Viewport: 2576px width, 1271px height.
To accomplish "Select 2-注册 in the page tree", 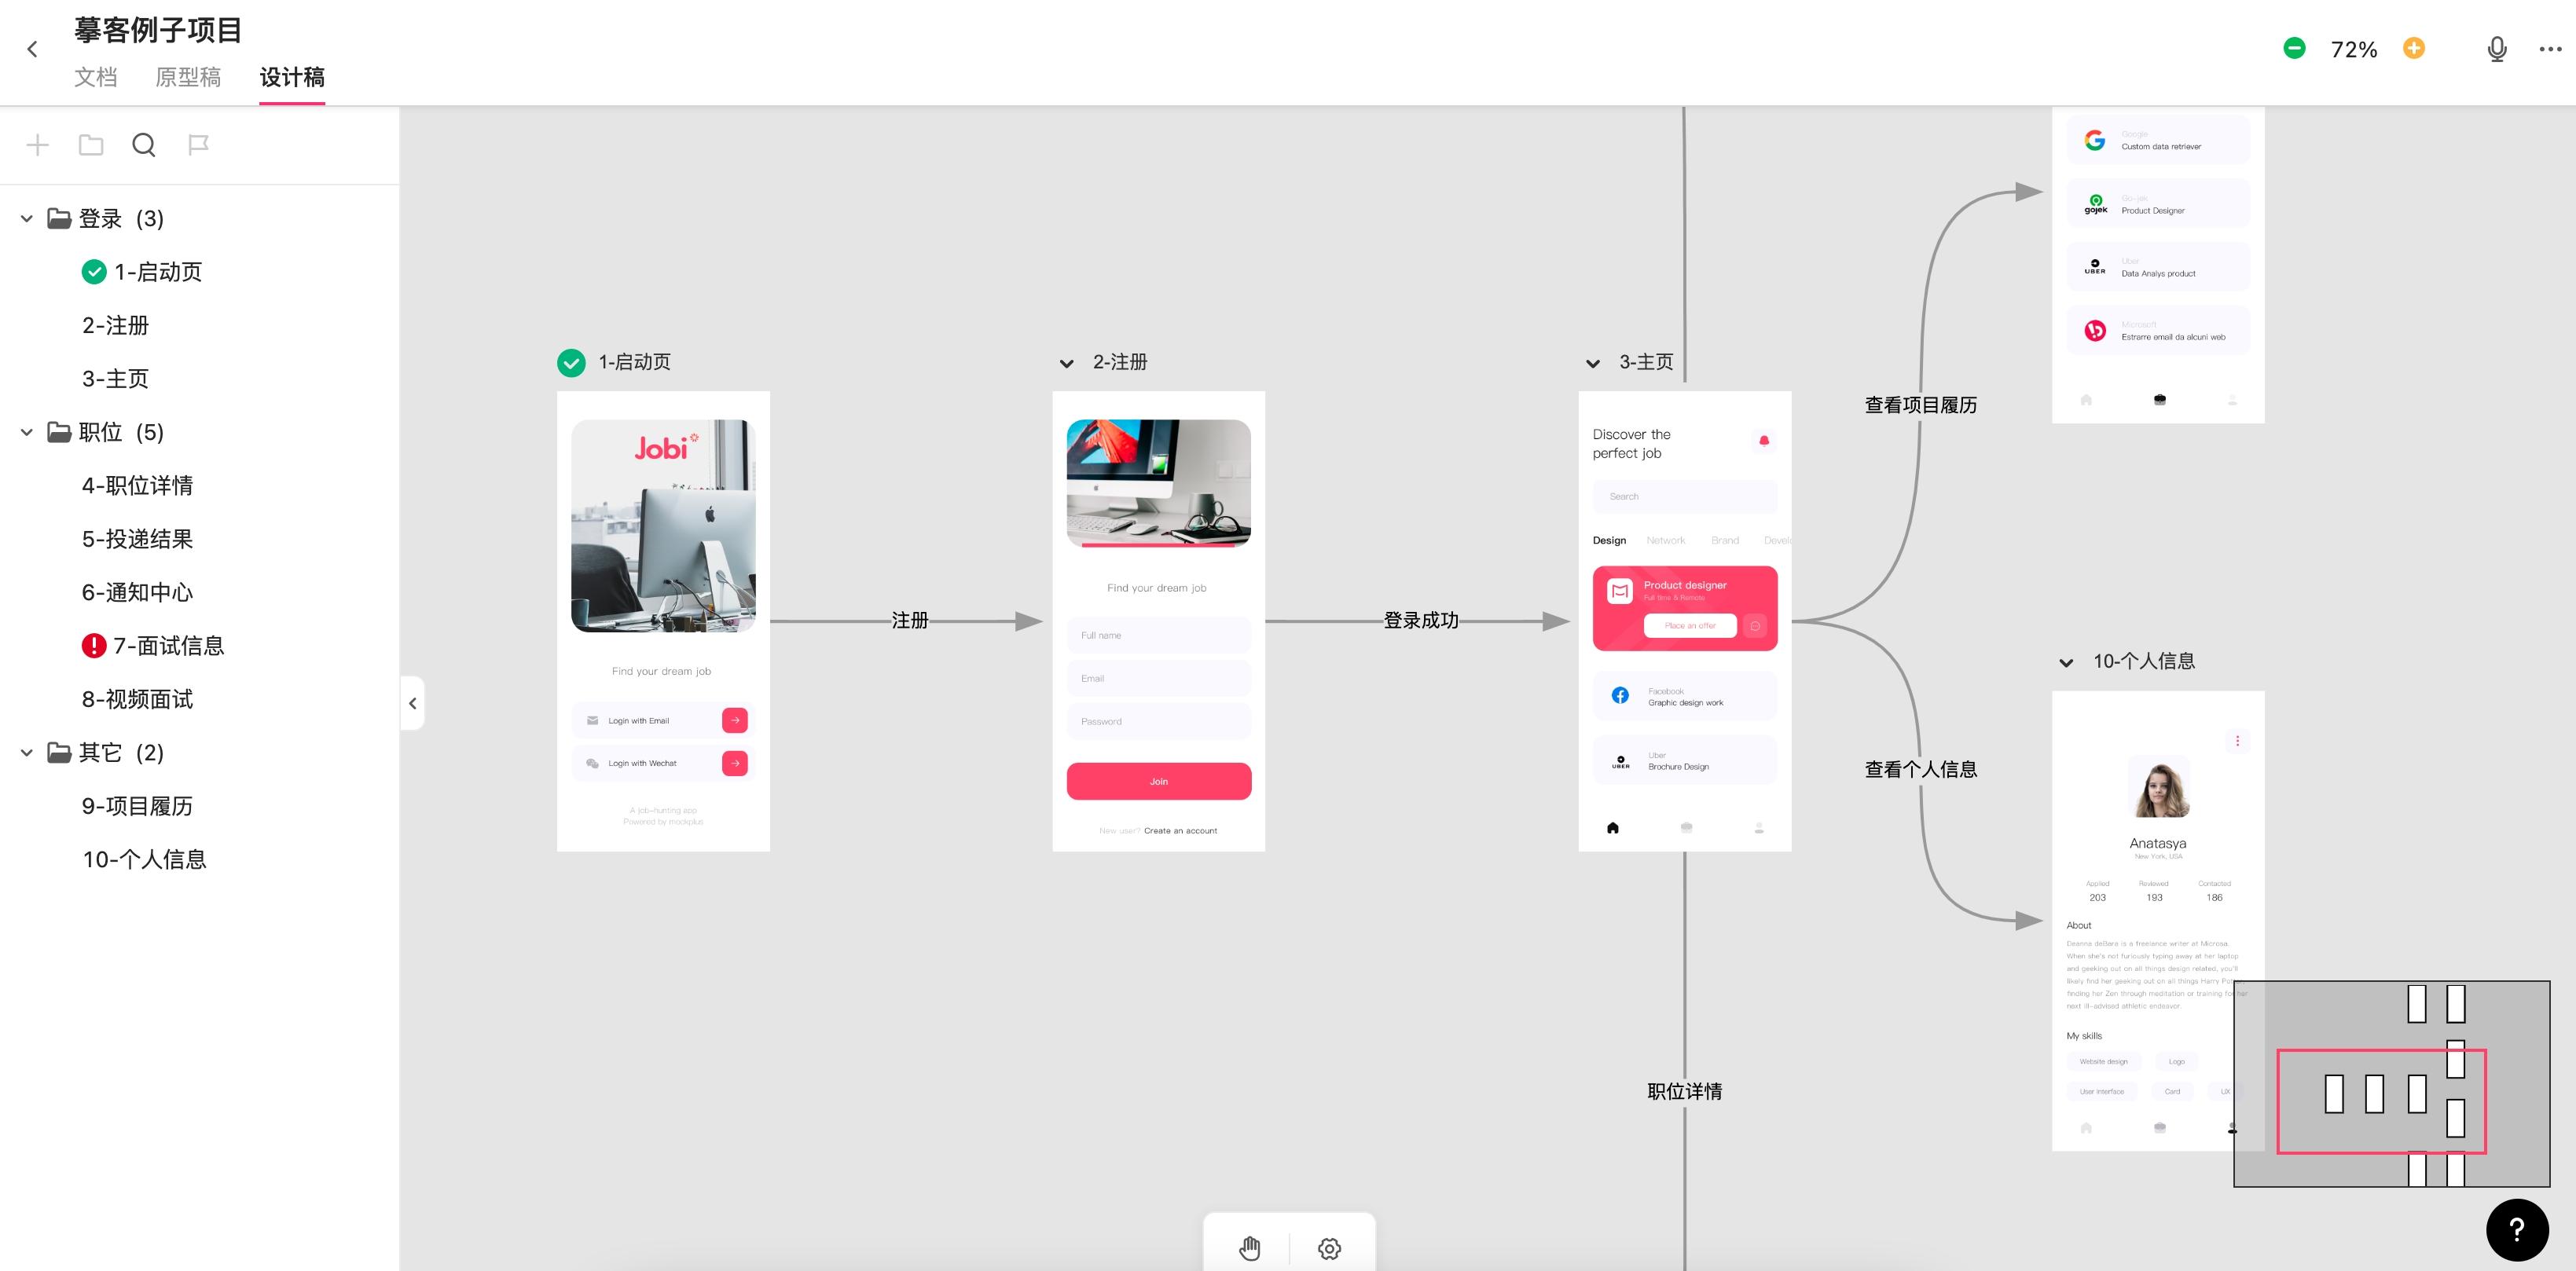I will click(115, 325).
